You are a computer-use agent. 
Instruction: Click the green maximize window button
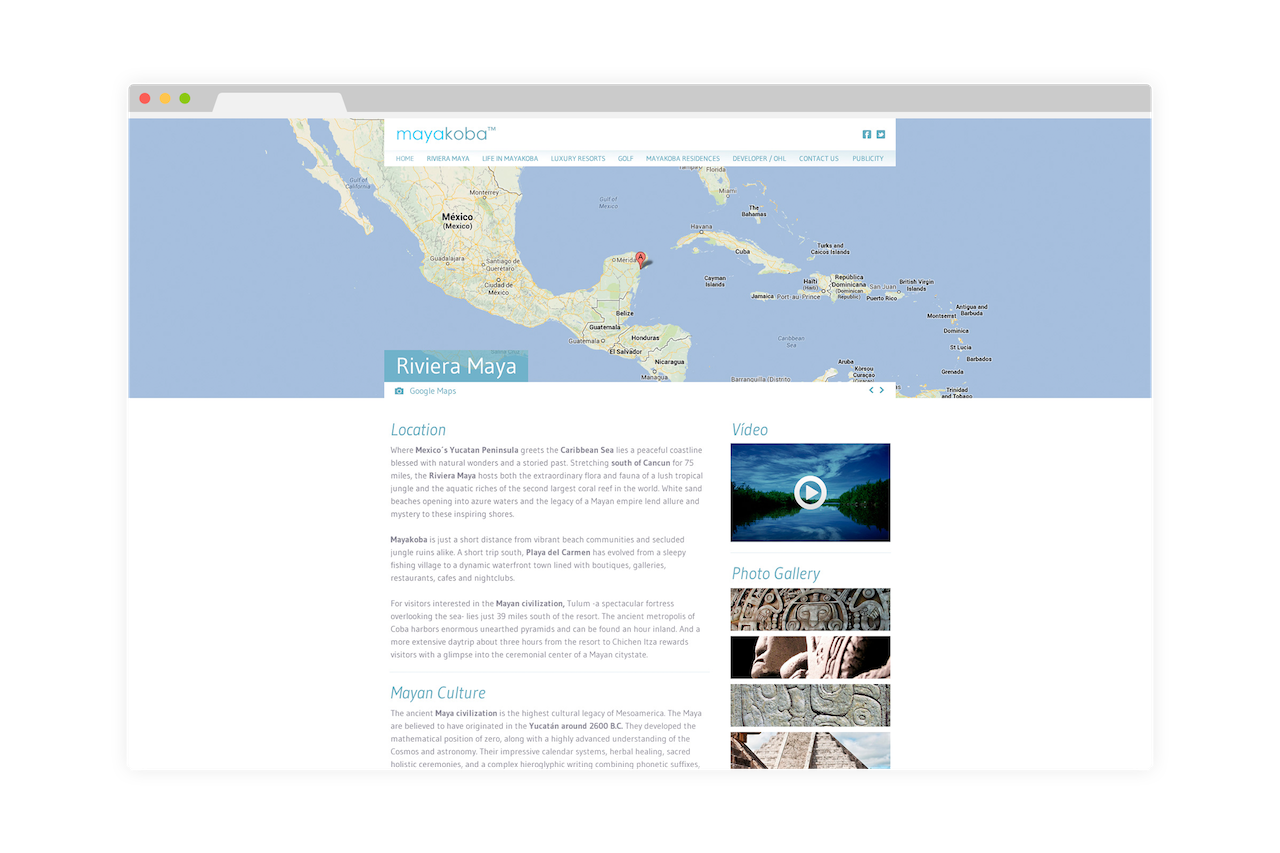click(185, 98)
